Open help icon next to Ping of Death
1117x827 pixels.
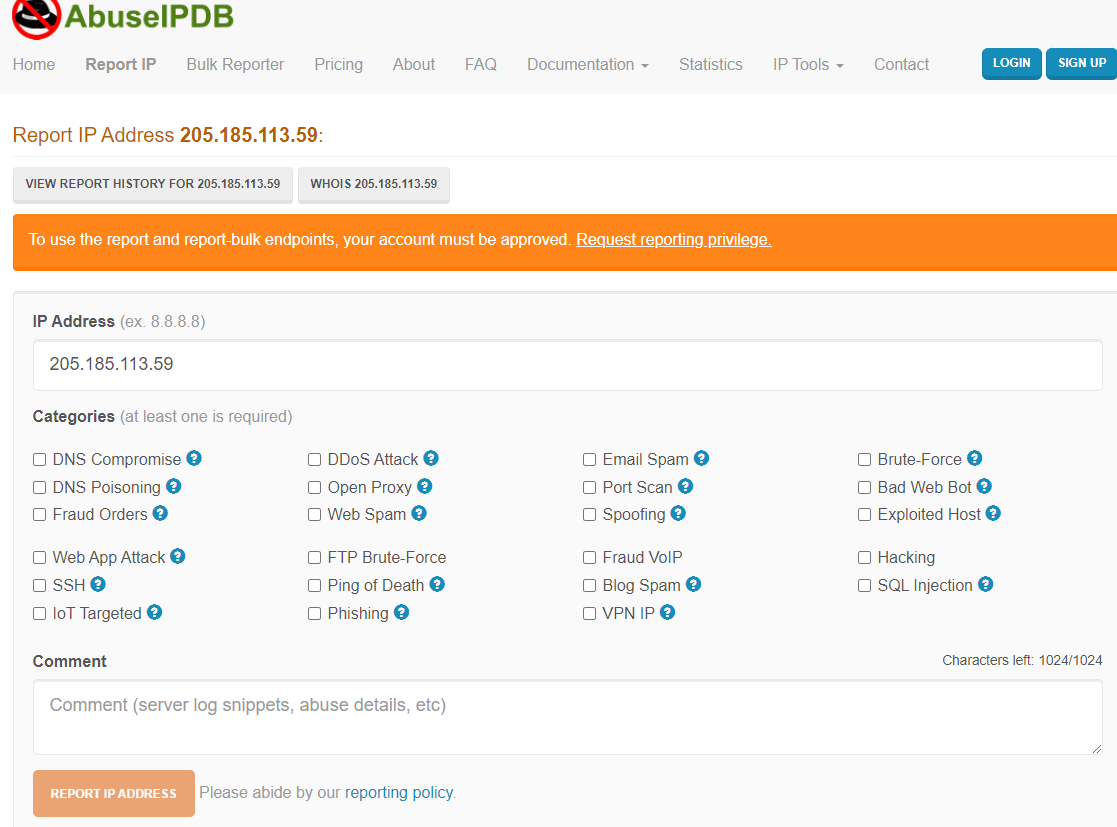[x=437, y=584]
